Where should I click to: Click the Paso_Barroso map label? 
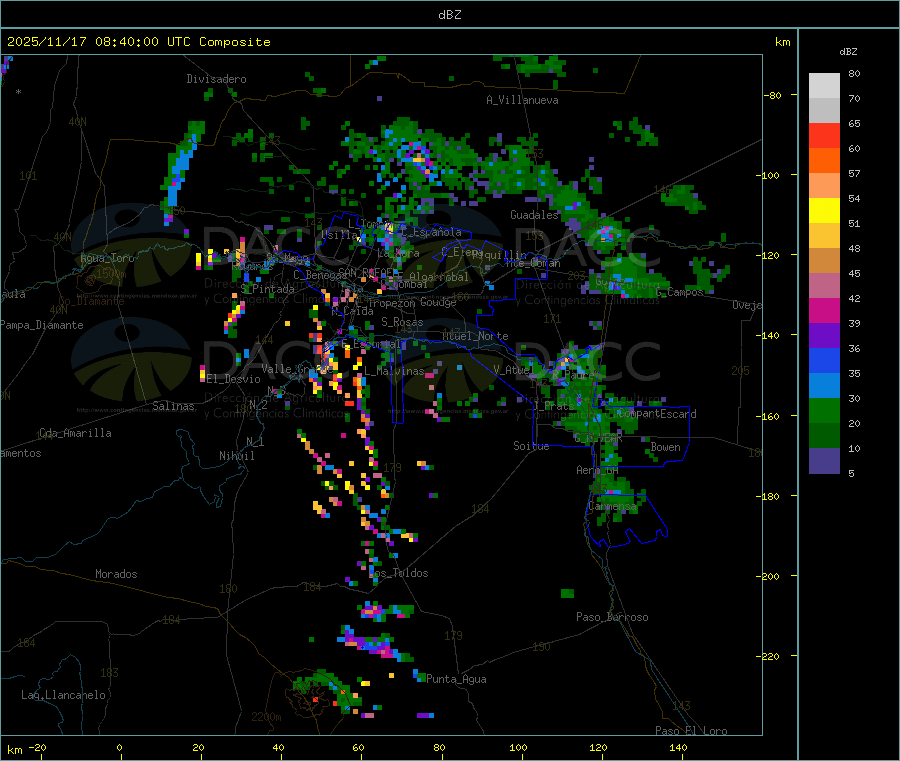point(612,617)
